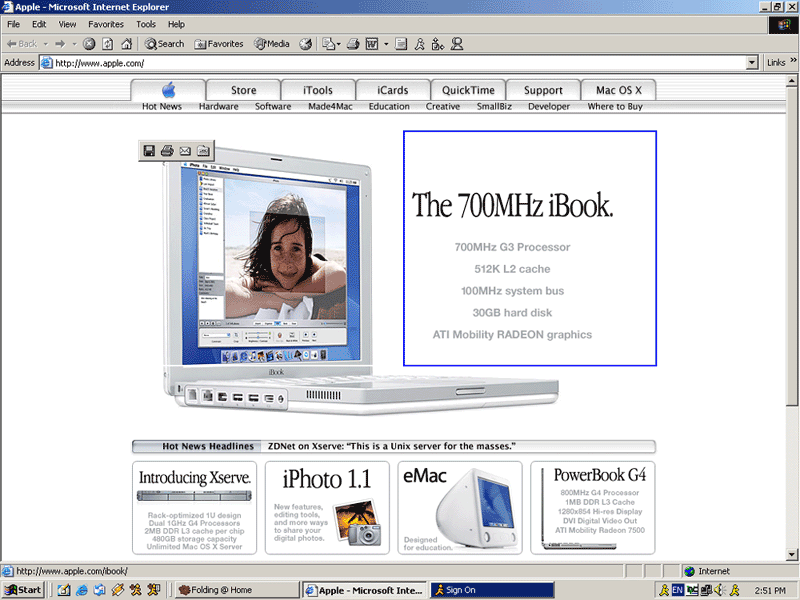Switch to Folding @ Home taskbar button
This screenshot has height=600, width=800.
(x=237, y=590)
